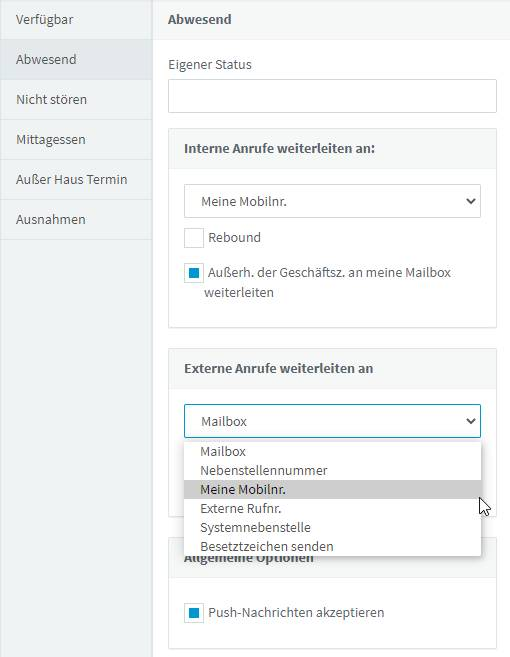Collapse the external calls Mailbox dropdown
The width and height of the screenshot is (510, 657).
[332, 421]
